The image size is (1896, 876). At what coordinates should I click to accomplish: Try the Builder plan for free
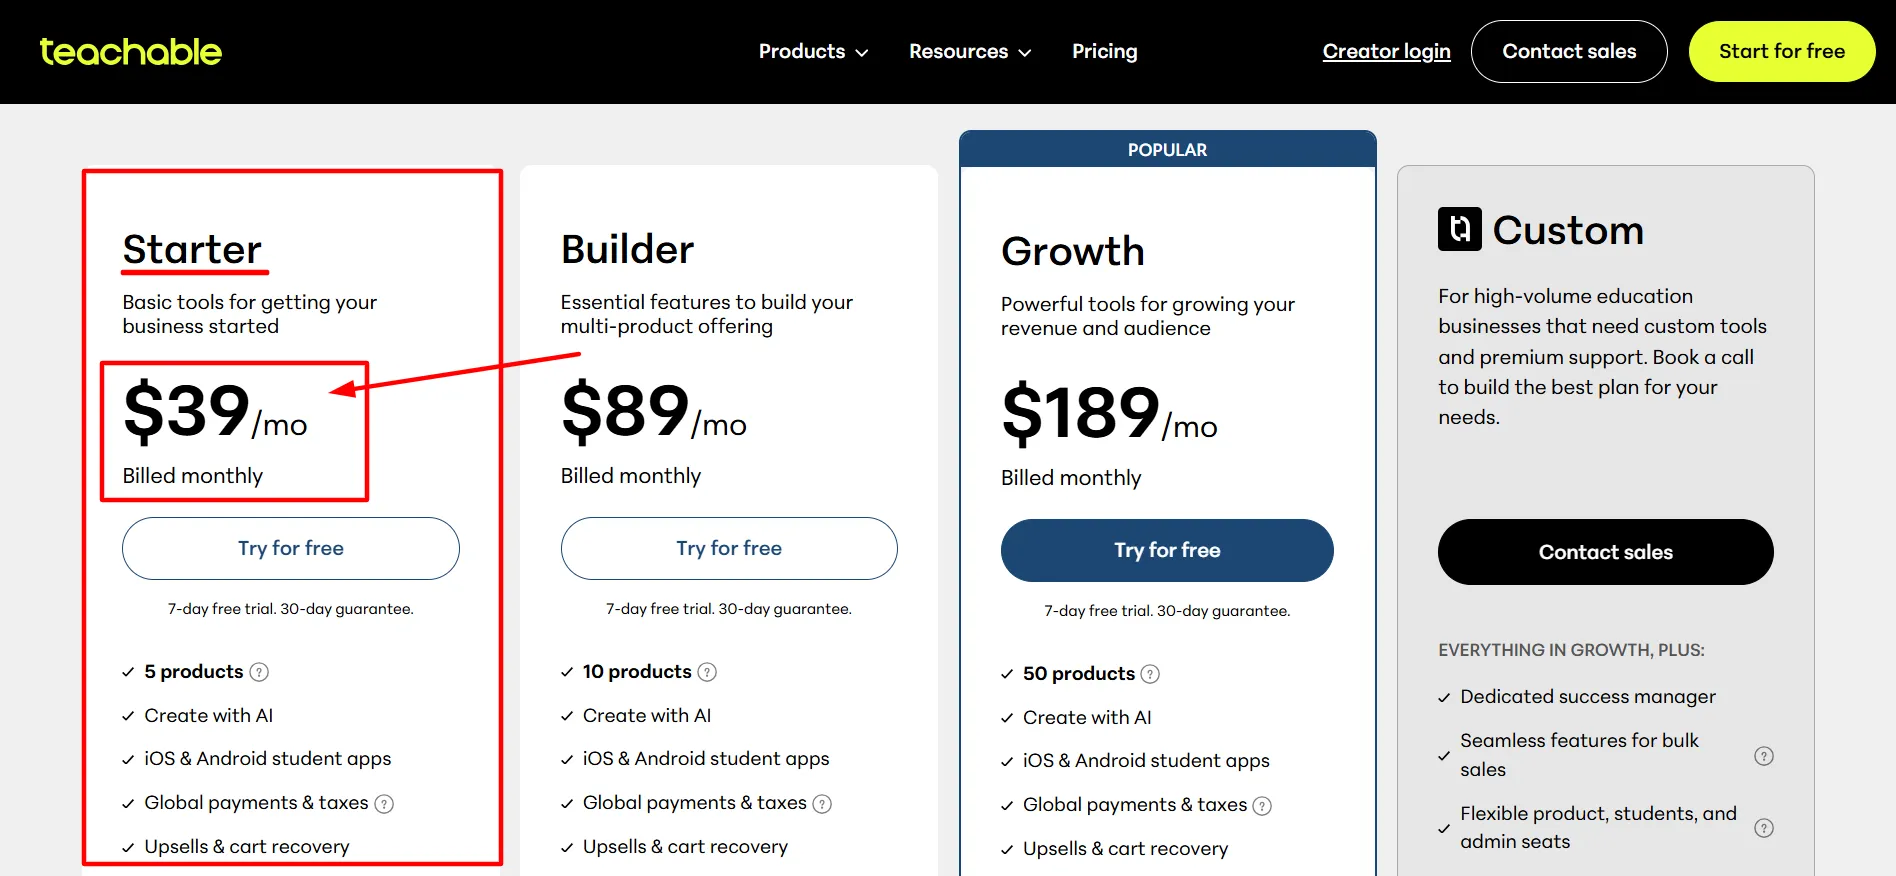point(729,548)
